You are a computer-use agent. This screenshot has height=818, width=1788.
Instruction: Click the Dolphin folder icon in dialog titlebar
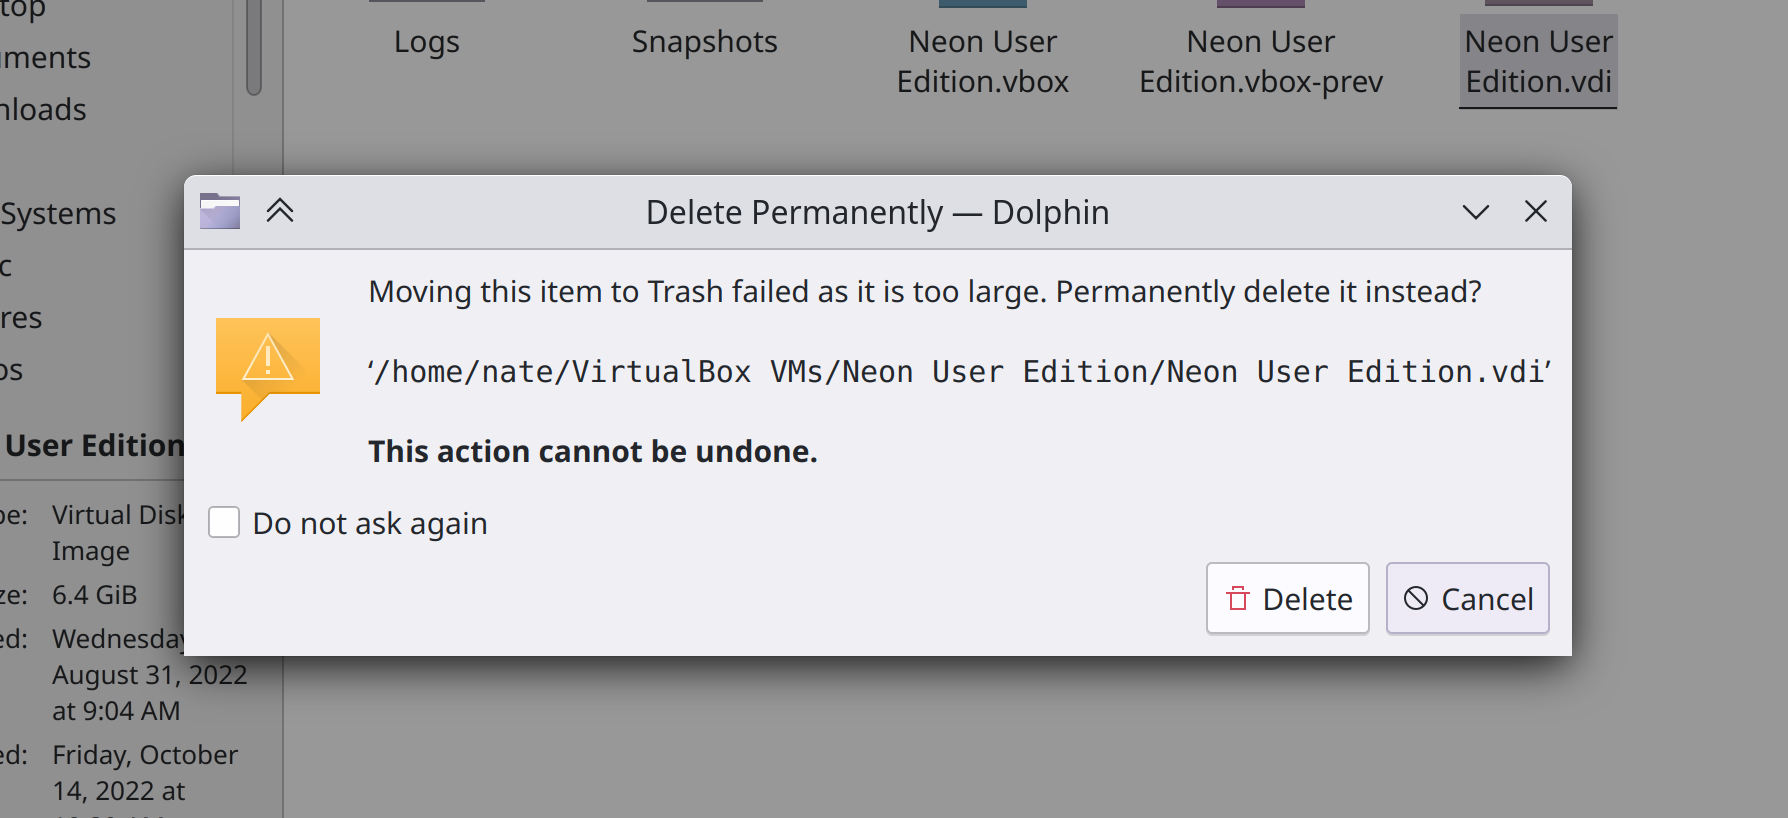click(x=220, y=212)
